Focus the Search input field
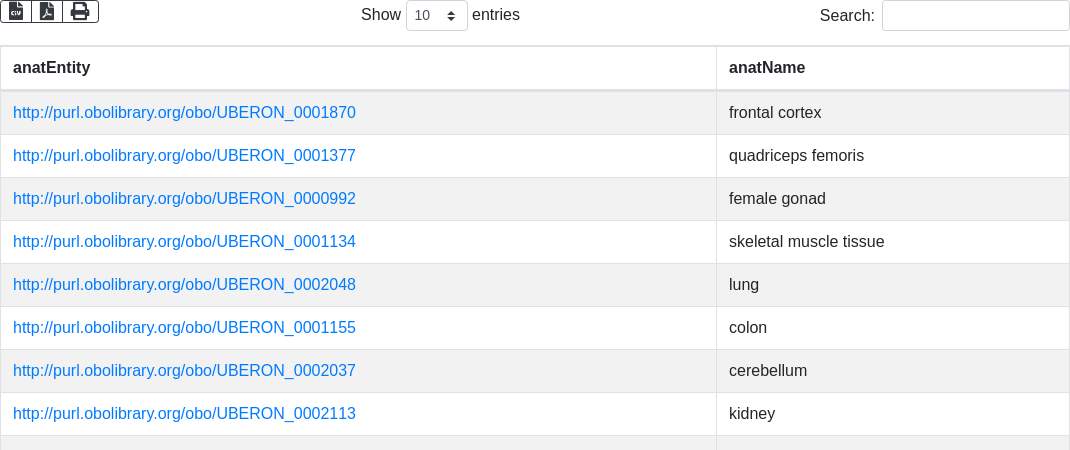 (975, 16)
